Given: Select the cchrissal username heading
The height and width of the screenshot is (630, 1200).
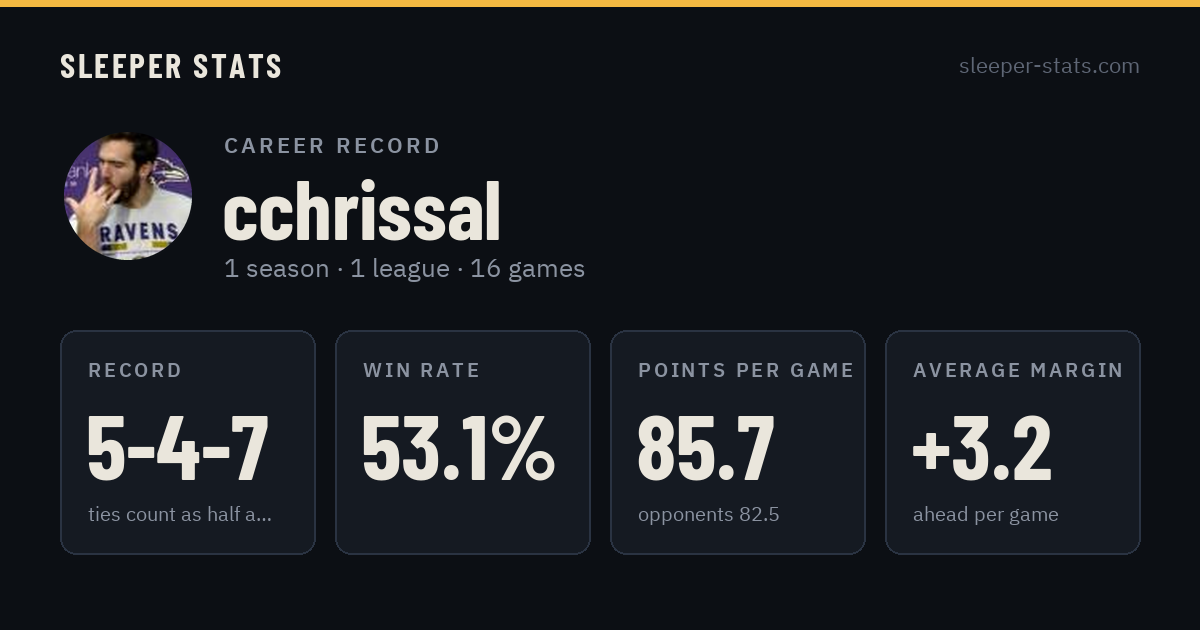Looking at the screenshot, I should (x=362, y=212).
